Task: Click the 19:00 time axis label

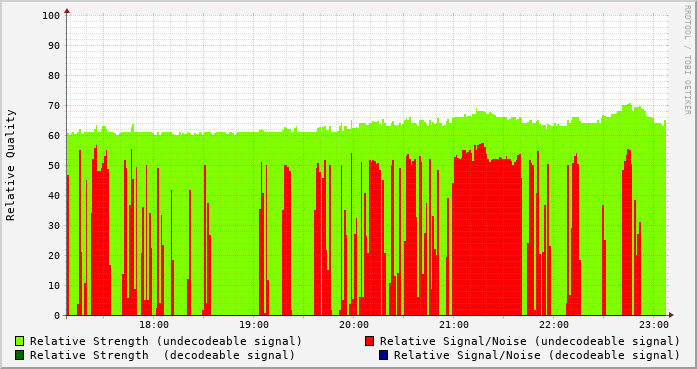Action: point(254,325)
